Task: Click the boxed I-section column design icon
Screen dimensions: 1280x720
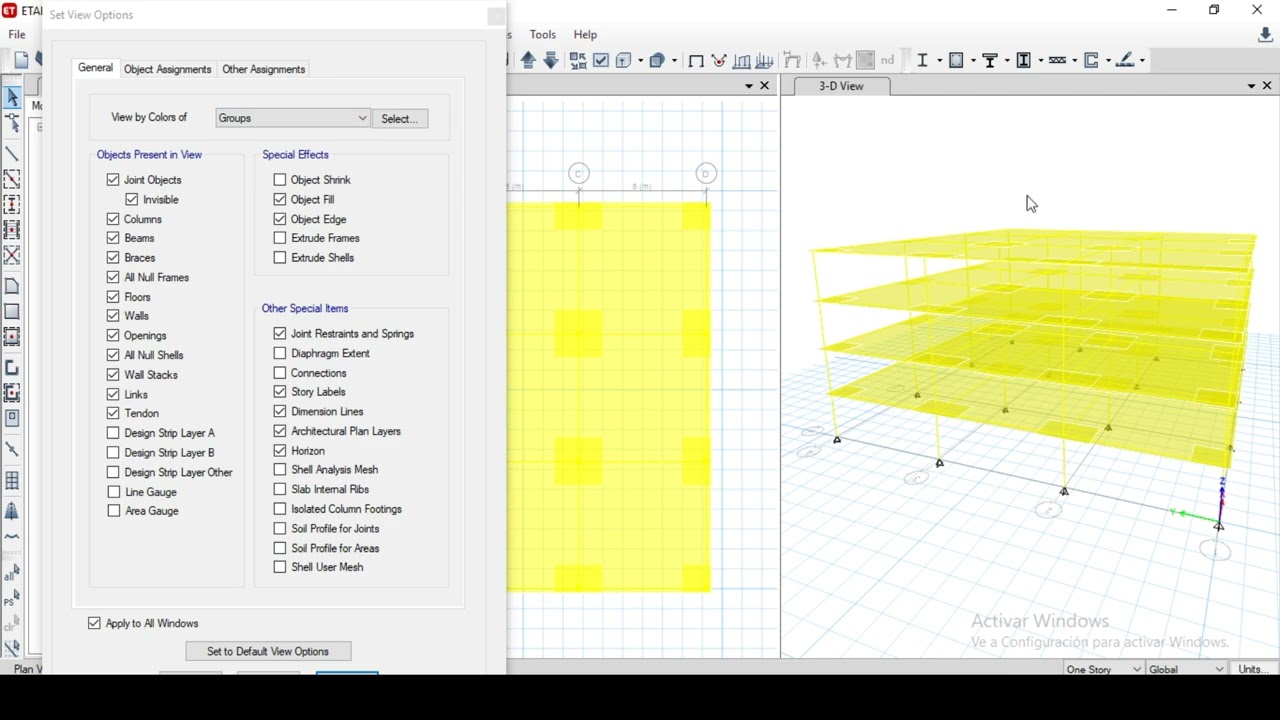Action: tap(1023, 60)
